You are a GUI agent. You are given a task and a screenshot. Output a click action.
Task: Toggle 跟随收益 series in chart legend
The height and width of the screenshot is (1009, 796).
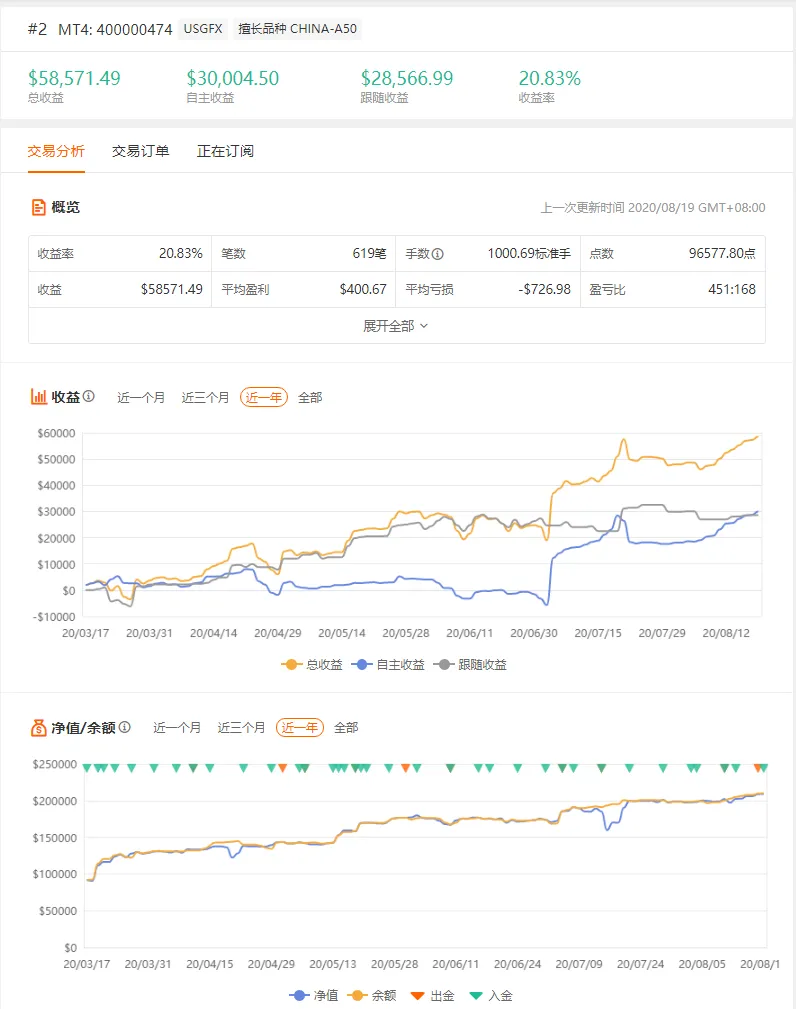click(x=470, y=665)
